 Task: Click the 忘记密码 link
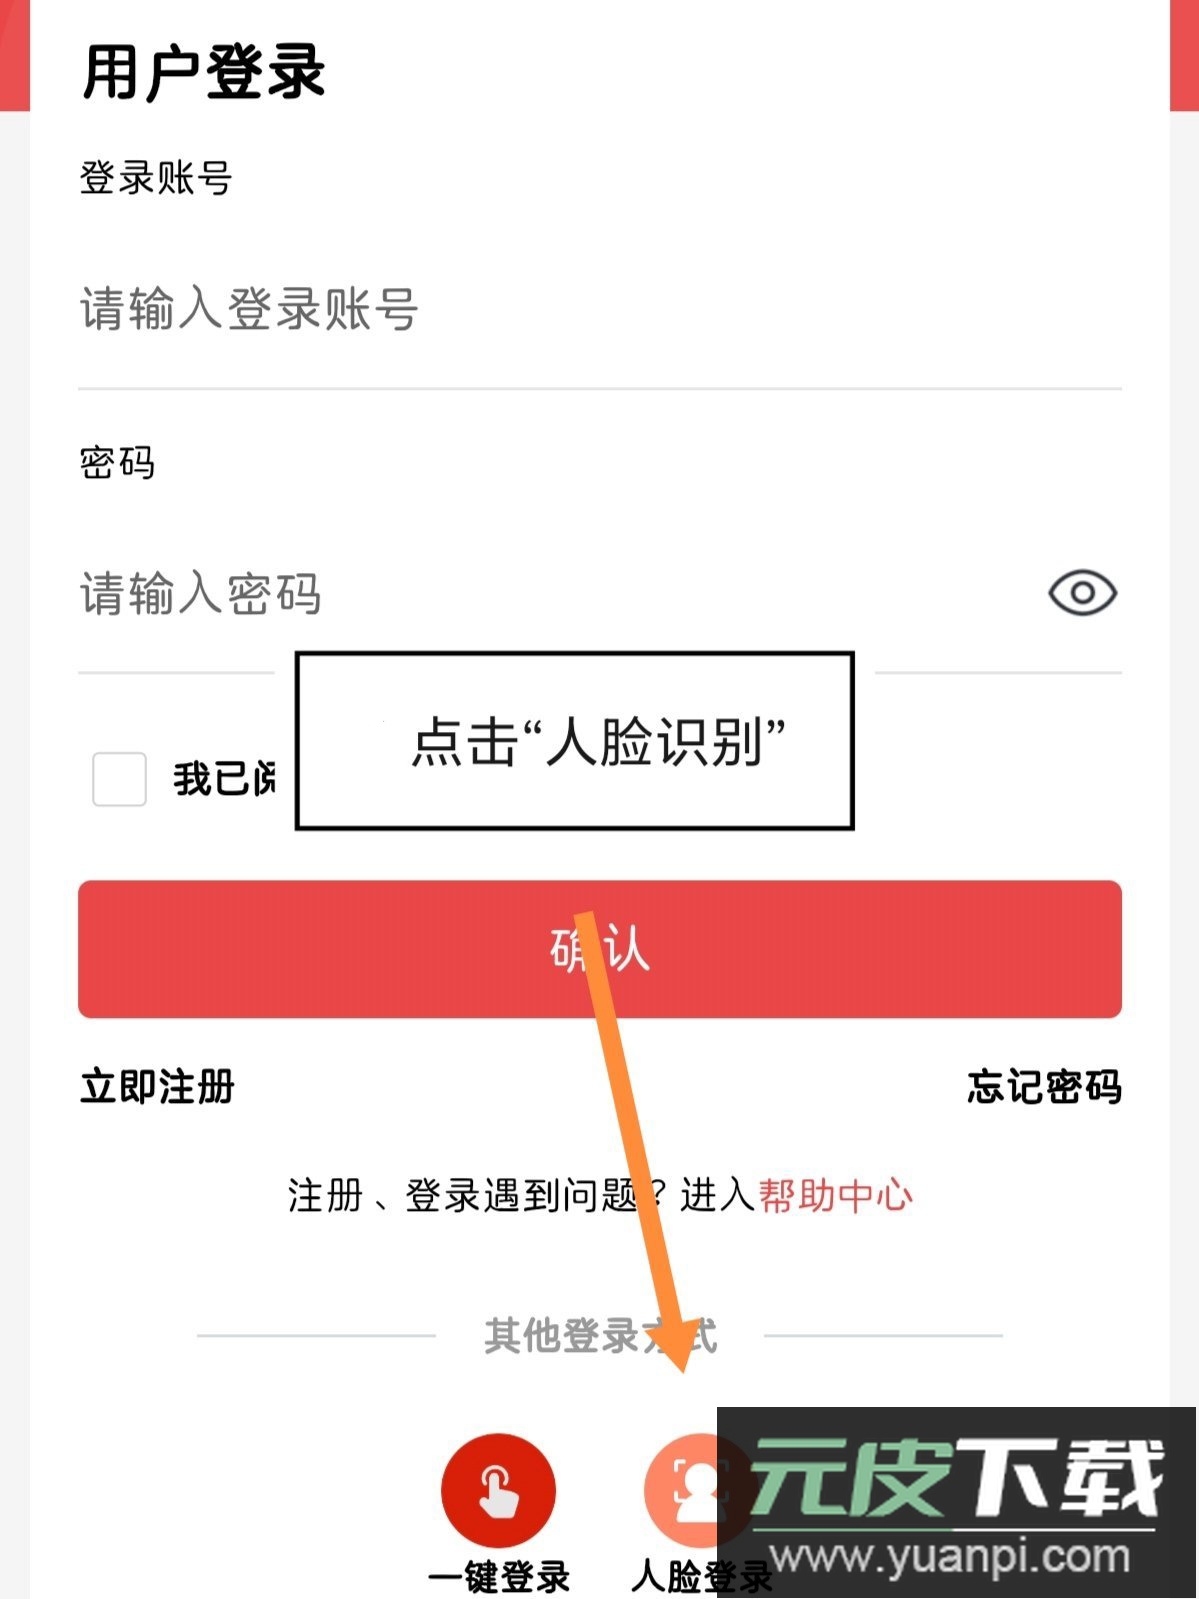point(1043,1087)
